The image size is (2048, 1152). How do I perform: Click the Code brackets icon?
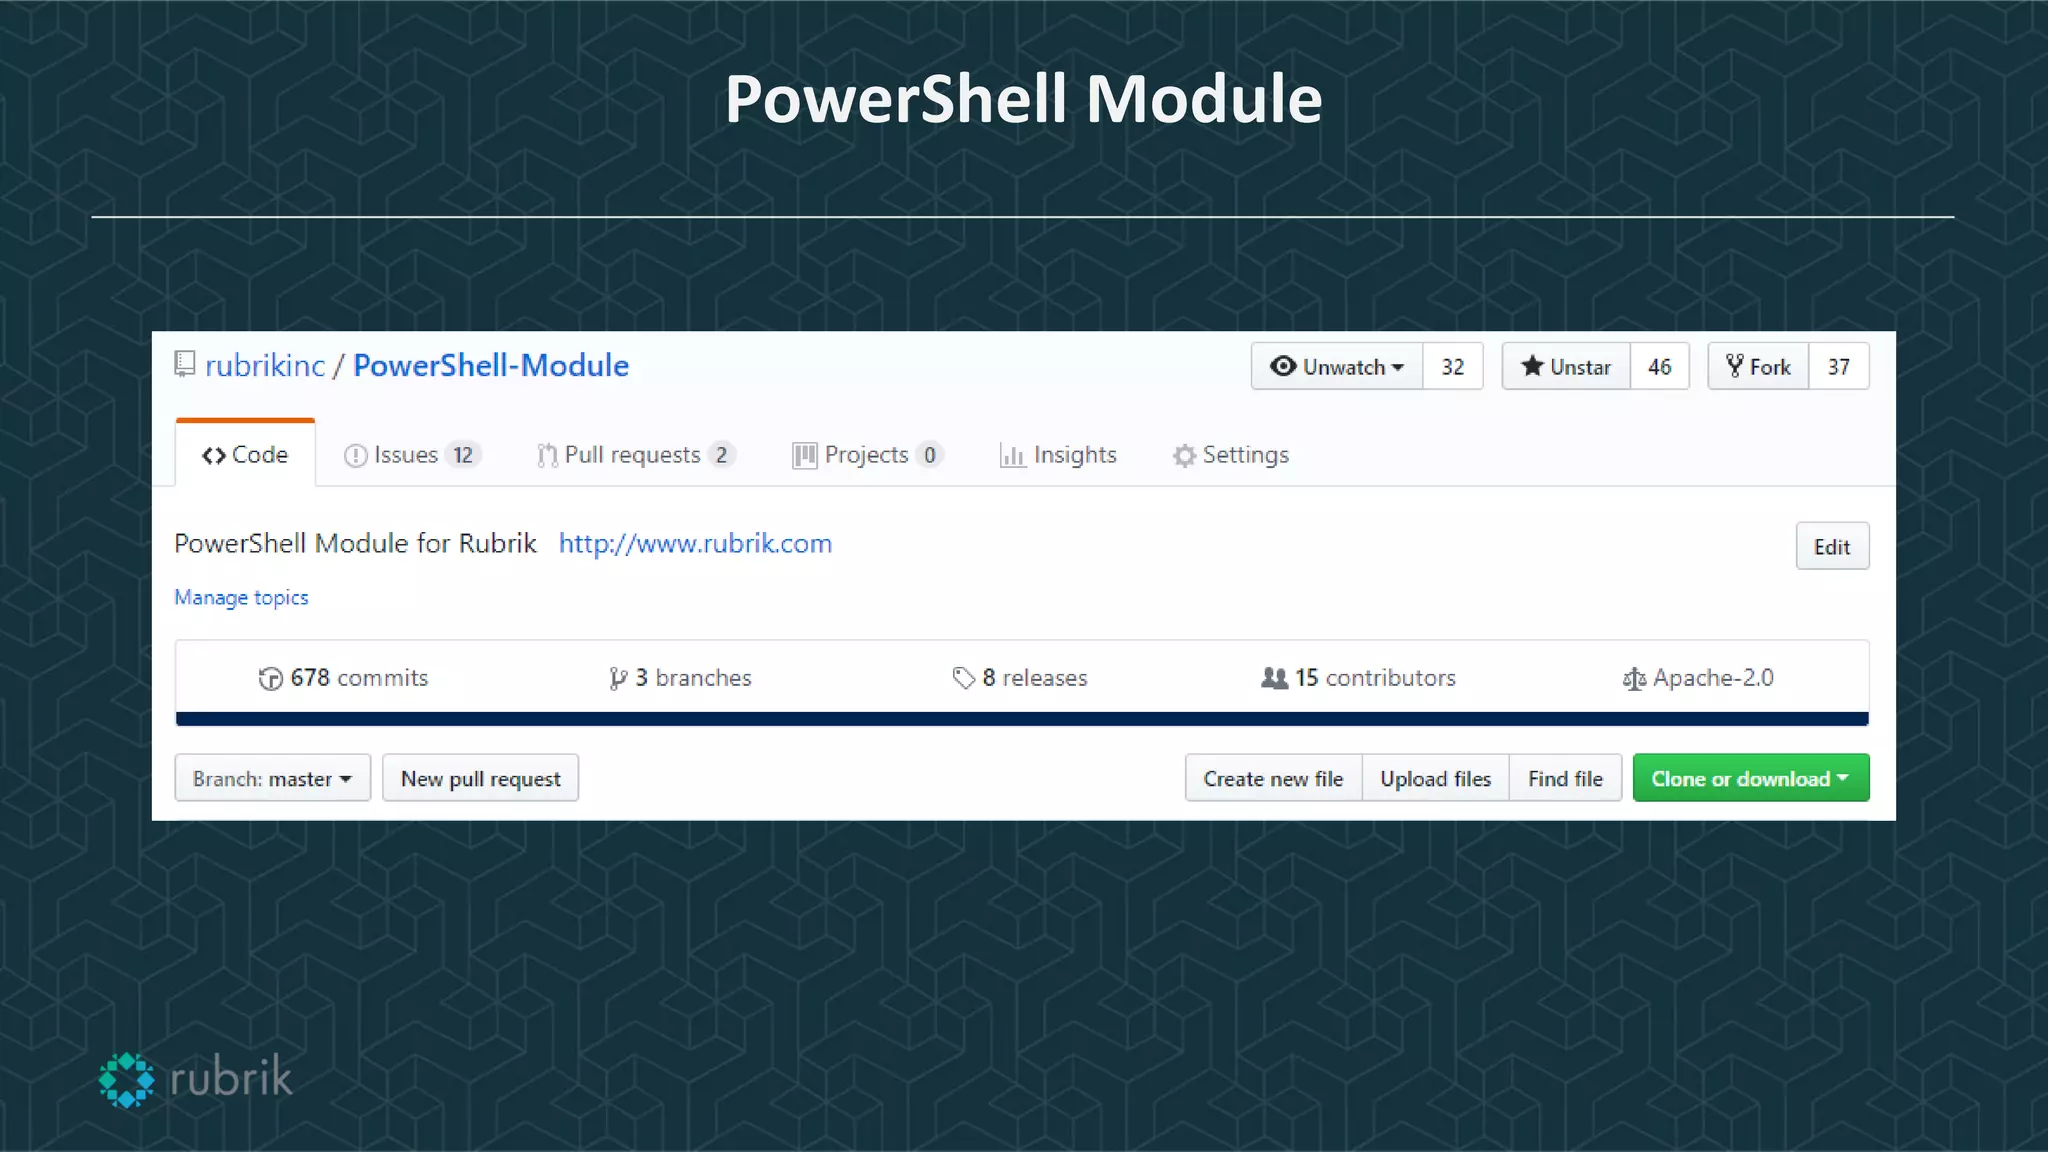213,456
